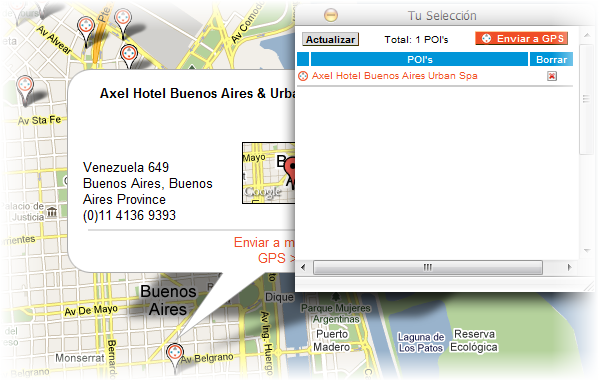Click the POI's column header

click(419, 60)
